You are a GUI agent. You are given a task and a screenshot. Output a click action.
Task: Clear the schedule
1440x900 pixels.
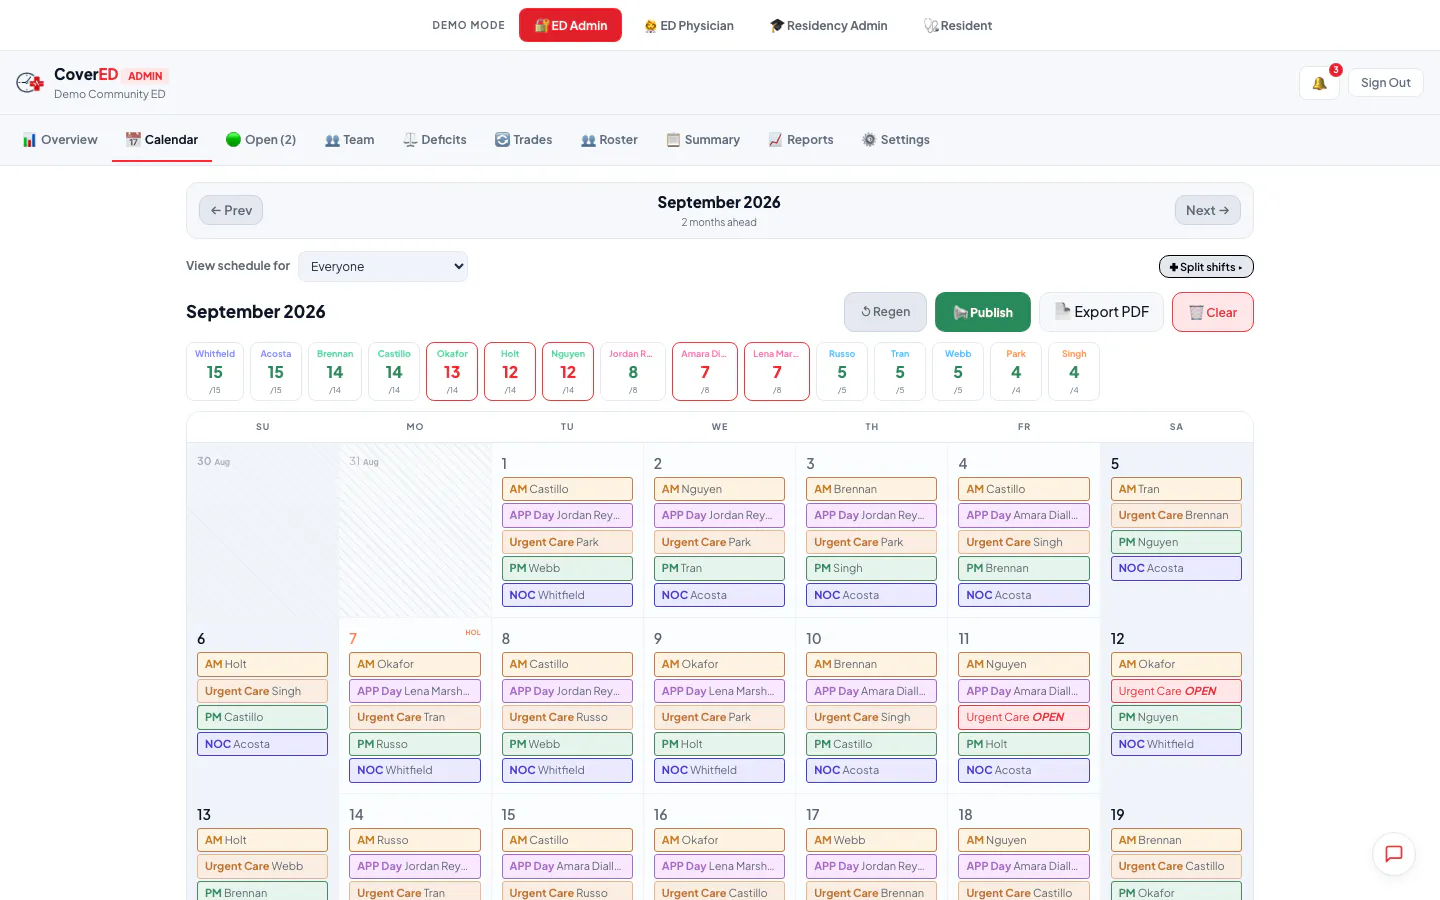click(x=1213, y=312)
